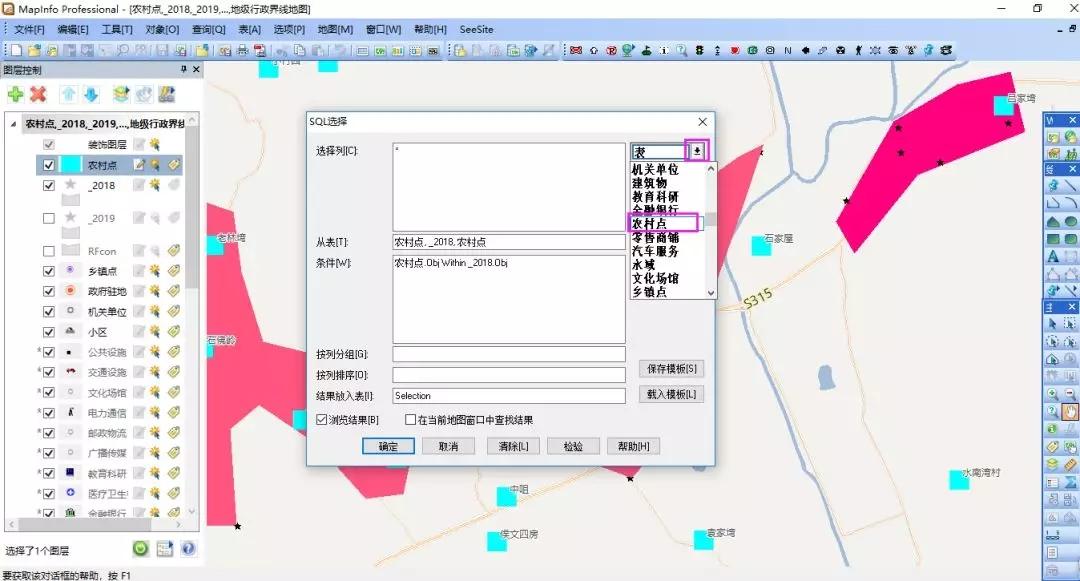
Task: Click the 确定 button
Action: [388, 446]
